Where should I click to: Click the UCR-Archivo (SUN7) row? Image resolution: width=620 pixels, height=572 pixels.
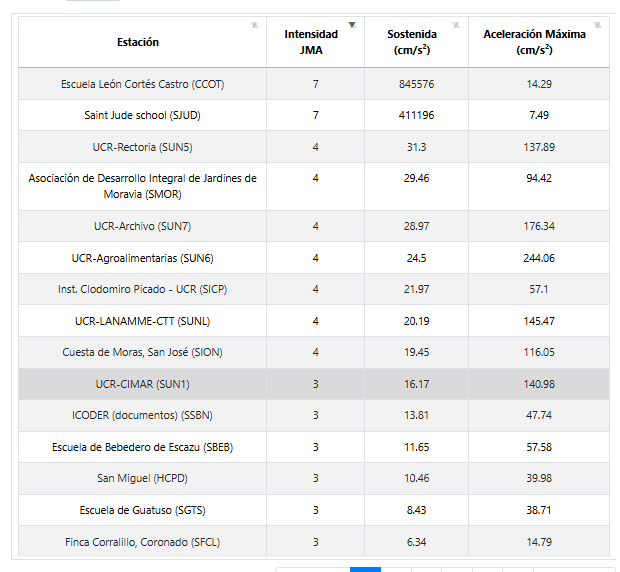coord(142,226)
